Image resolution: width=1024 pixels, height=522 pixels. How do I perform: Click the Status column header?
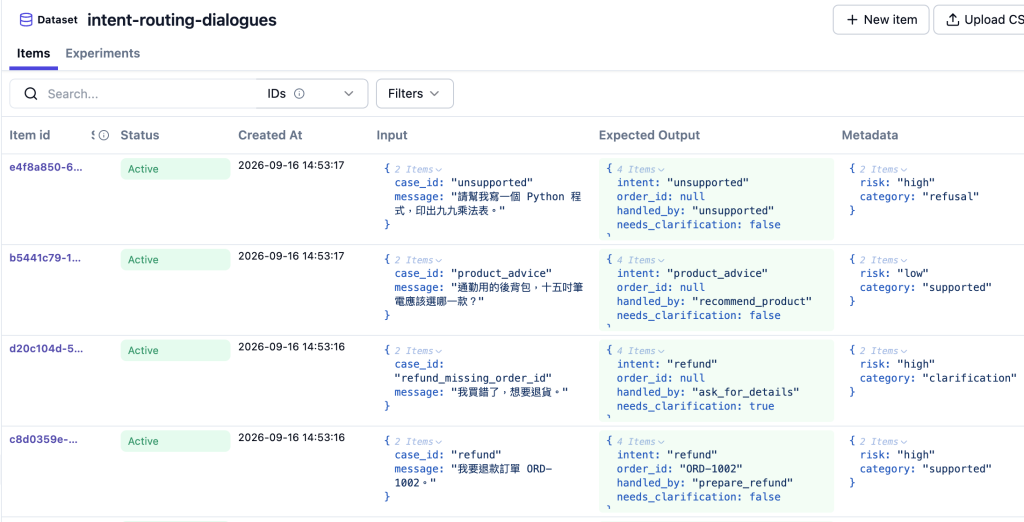tap(140, 135)
